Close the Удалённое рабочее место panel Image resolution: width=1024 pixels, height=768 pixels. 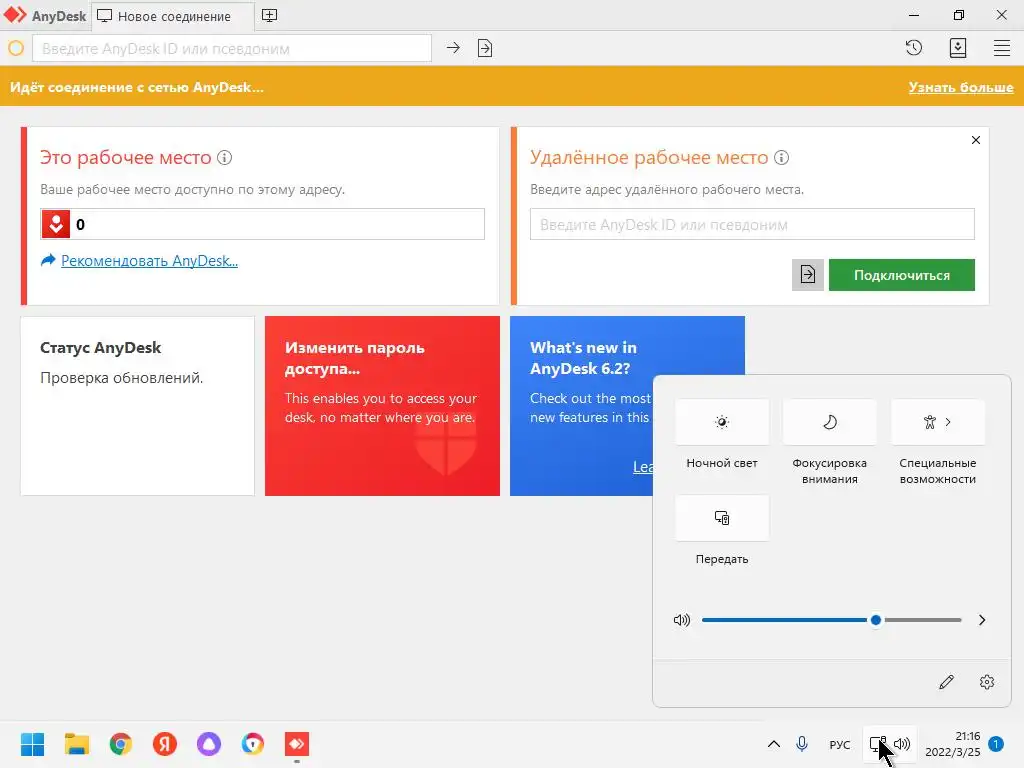(976, 140)
